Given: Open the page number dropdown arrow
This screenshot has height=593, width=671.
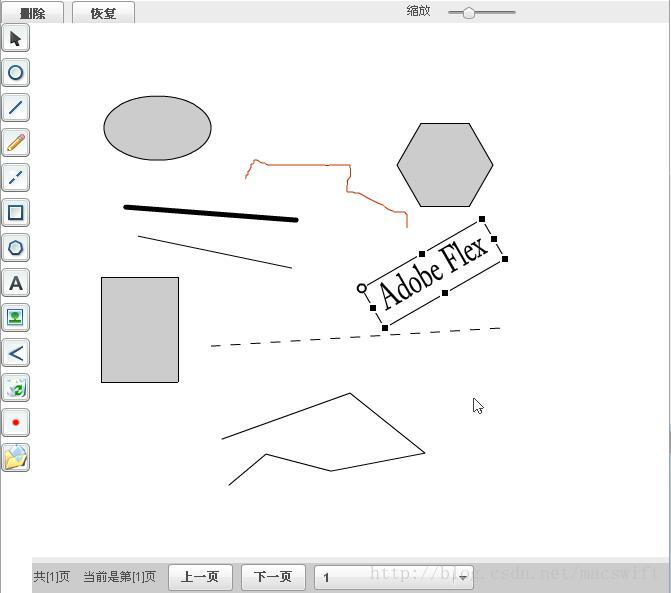Looking at the screenshot, I should 463,578.
